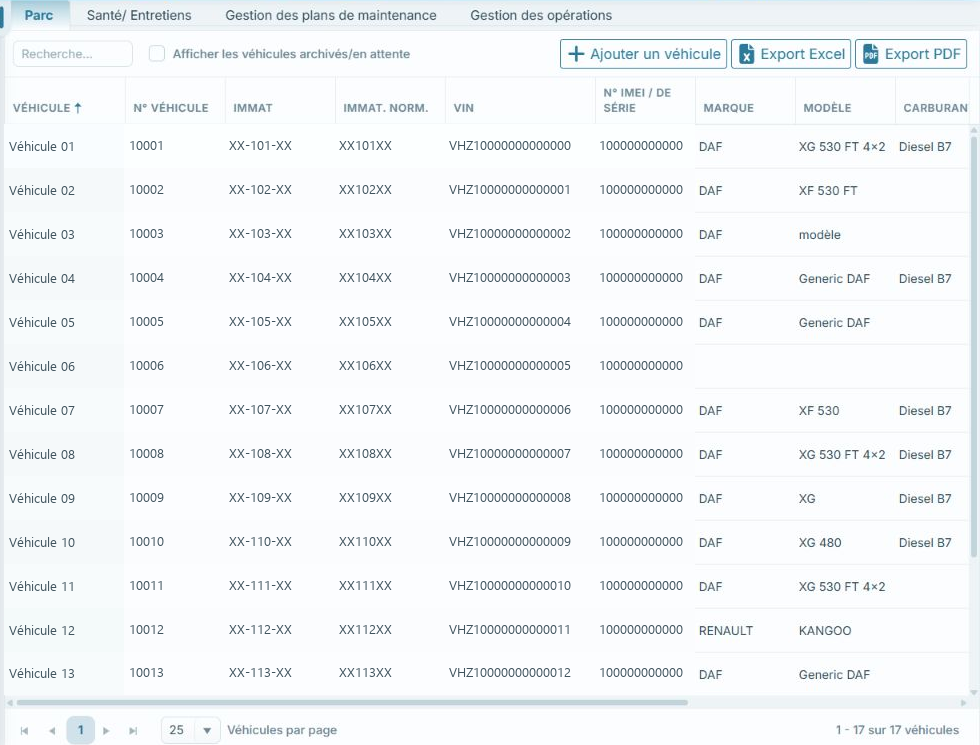
Task: Go to the next page arrow
Action: pyautogui.click(x=106, y=731)
